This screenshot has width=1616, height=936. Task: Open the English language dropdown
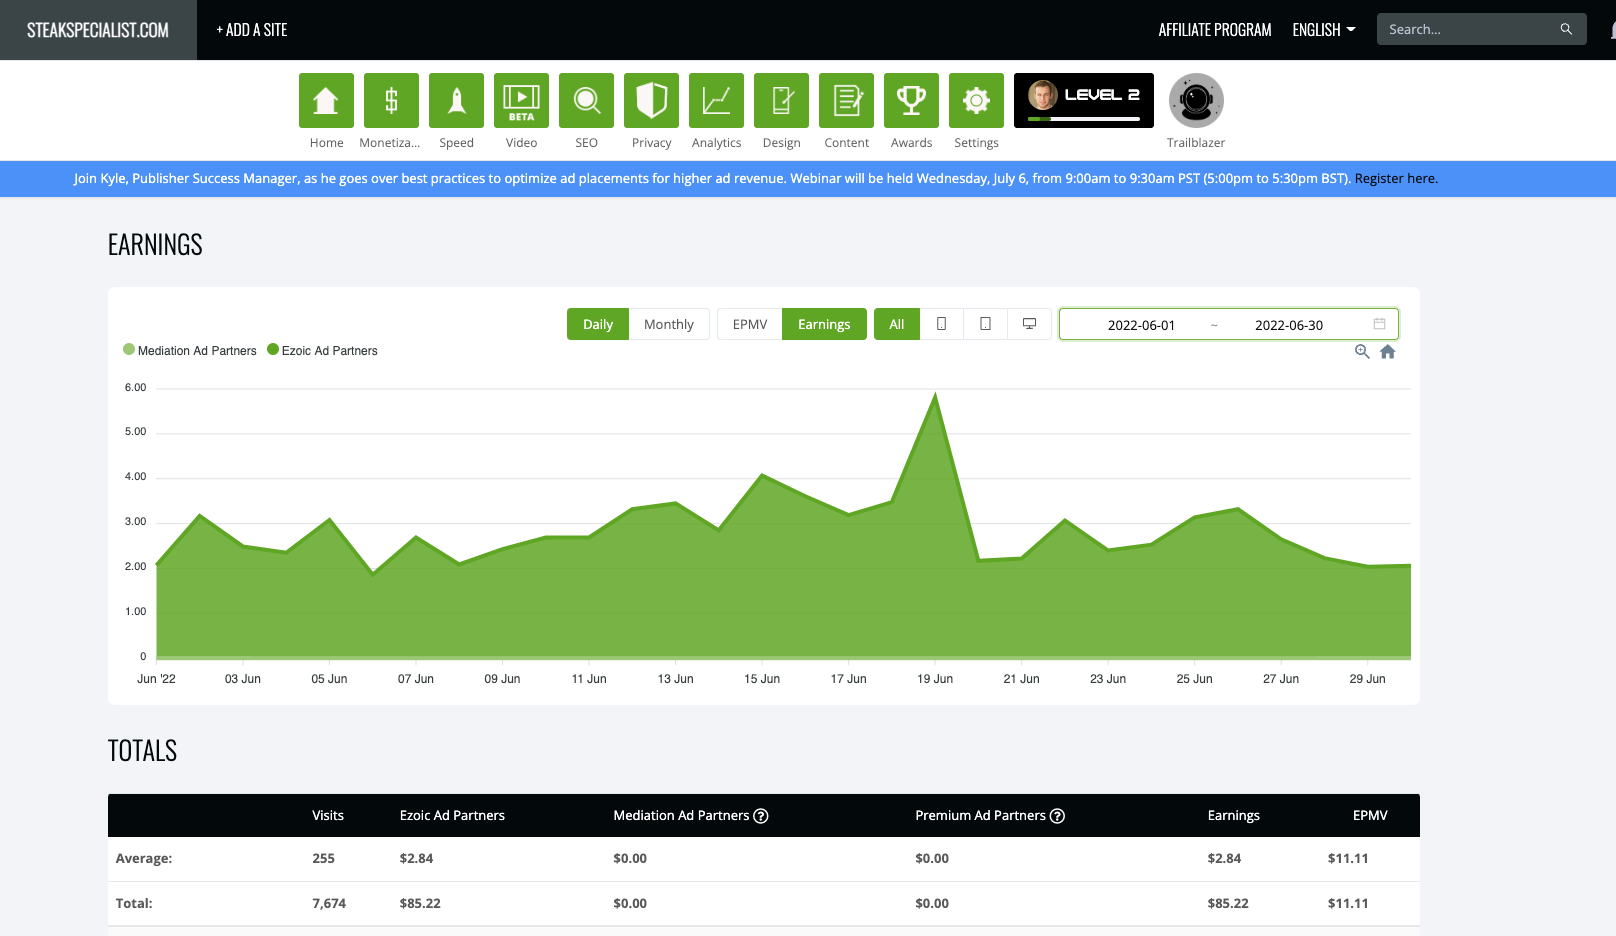coord(1324,30)
